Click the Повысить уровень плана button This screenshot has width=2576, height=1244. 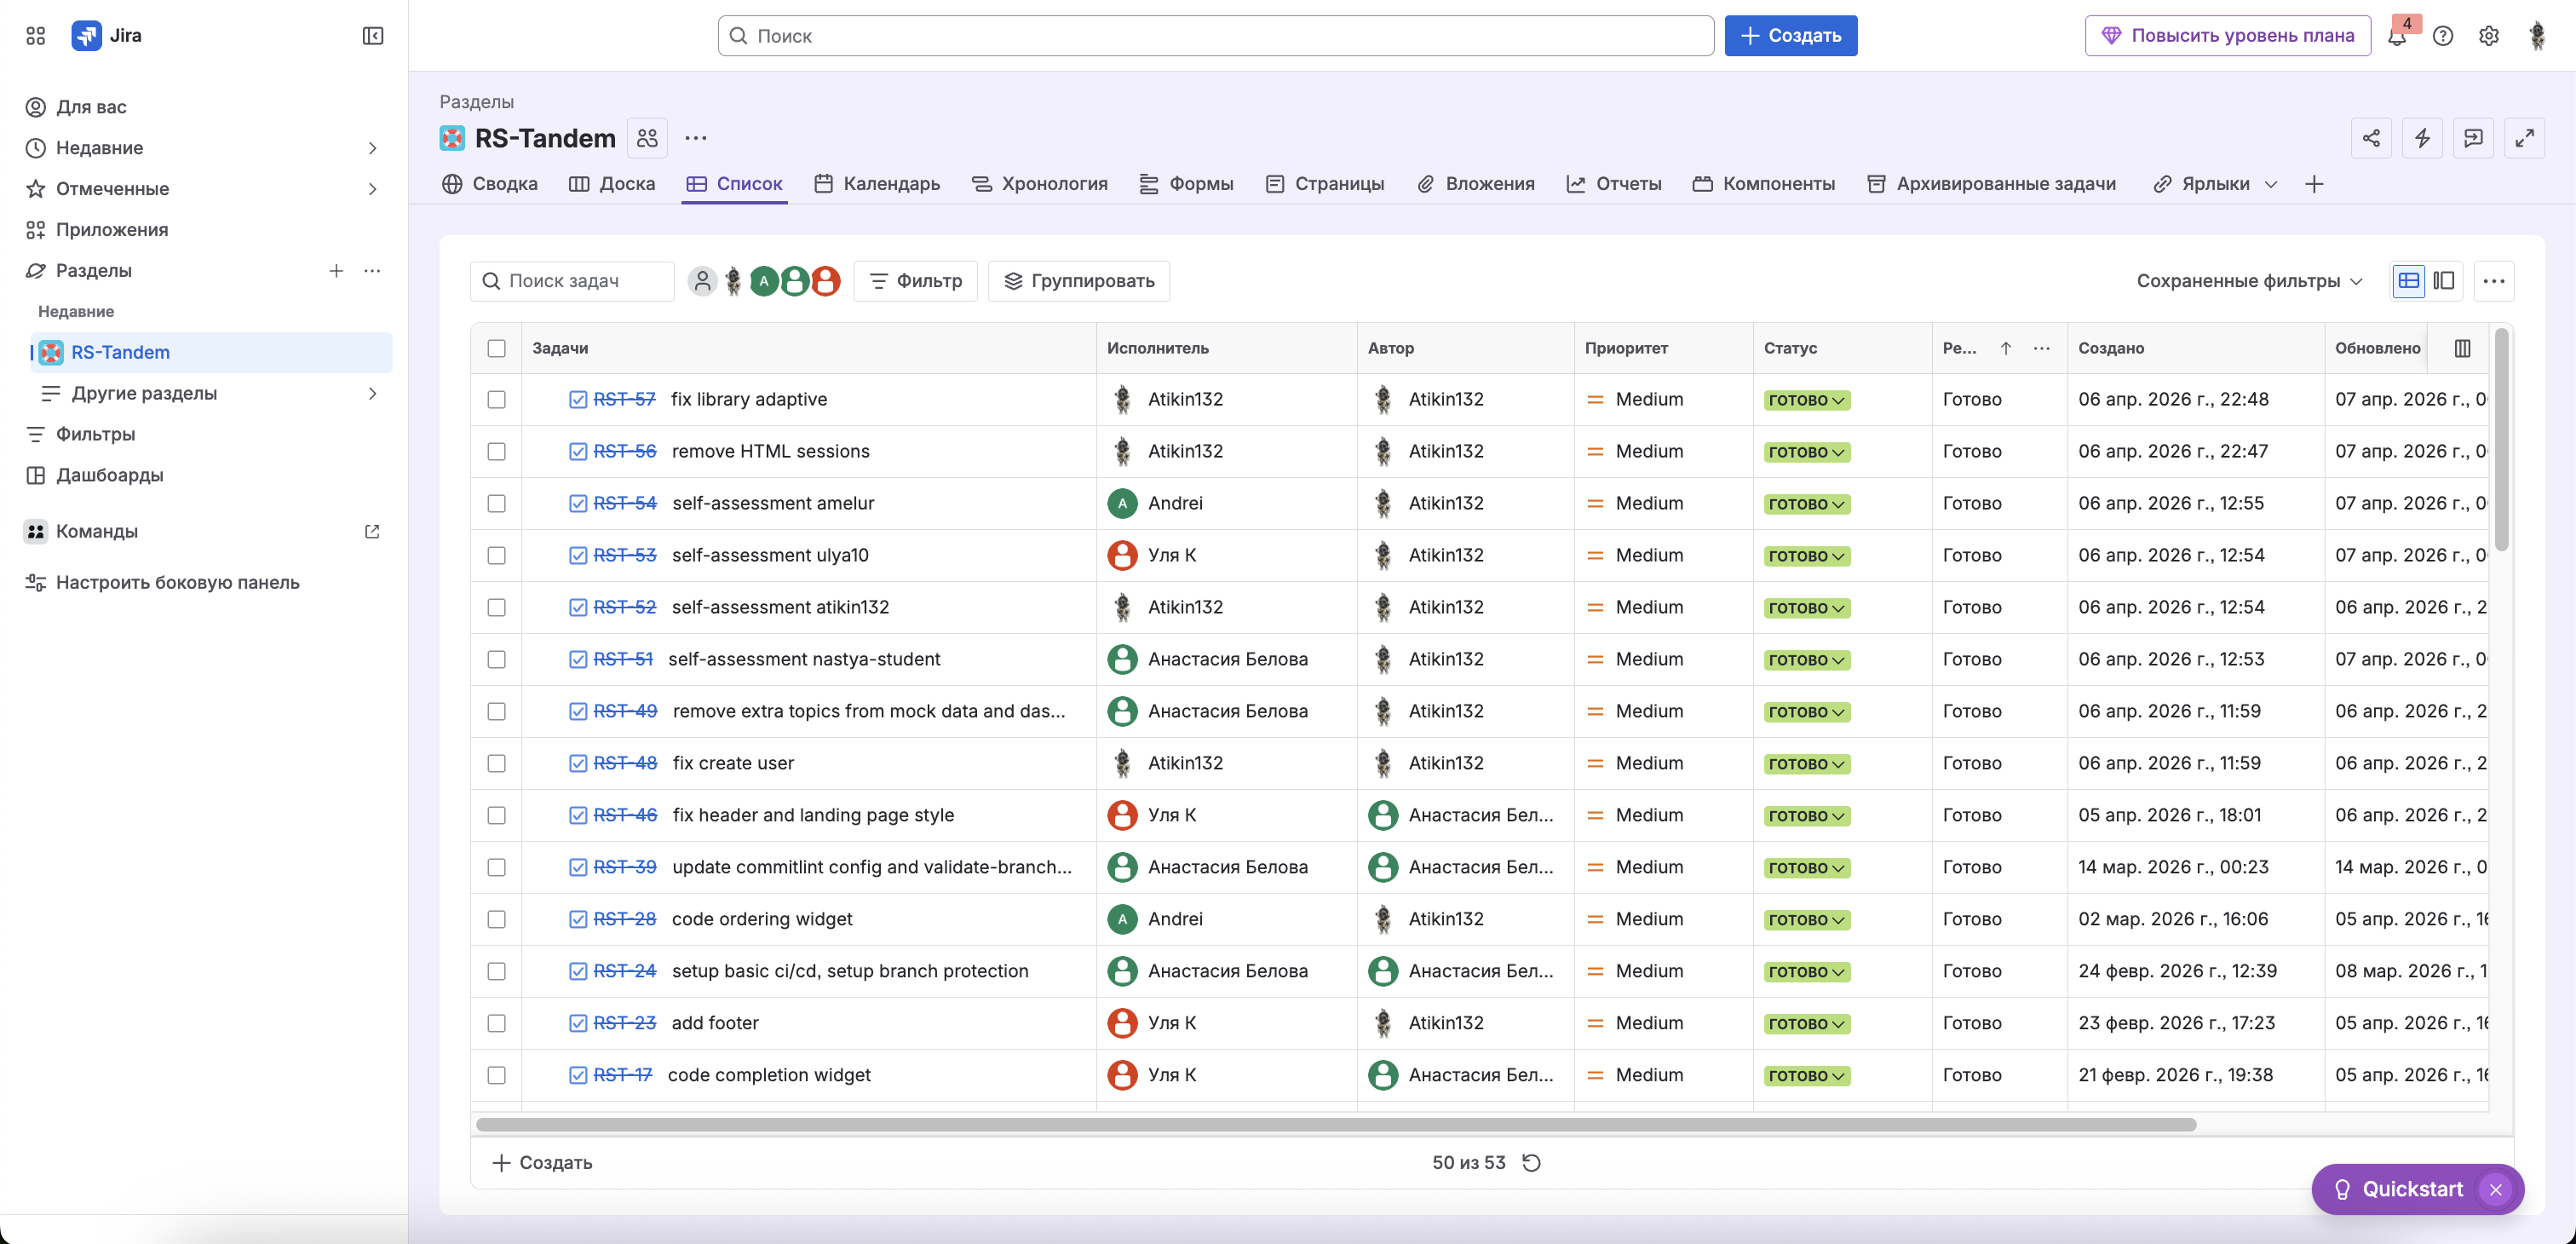[2227, 36]
